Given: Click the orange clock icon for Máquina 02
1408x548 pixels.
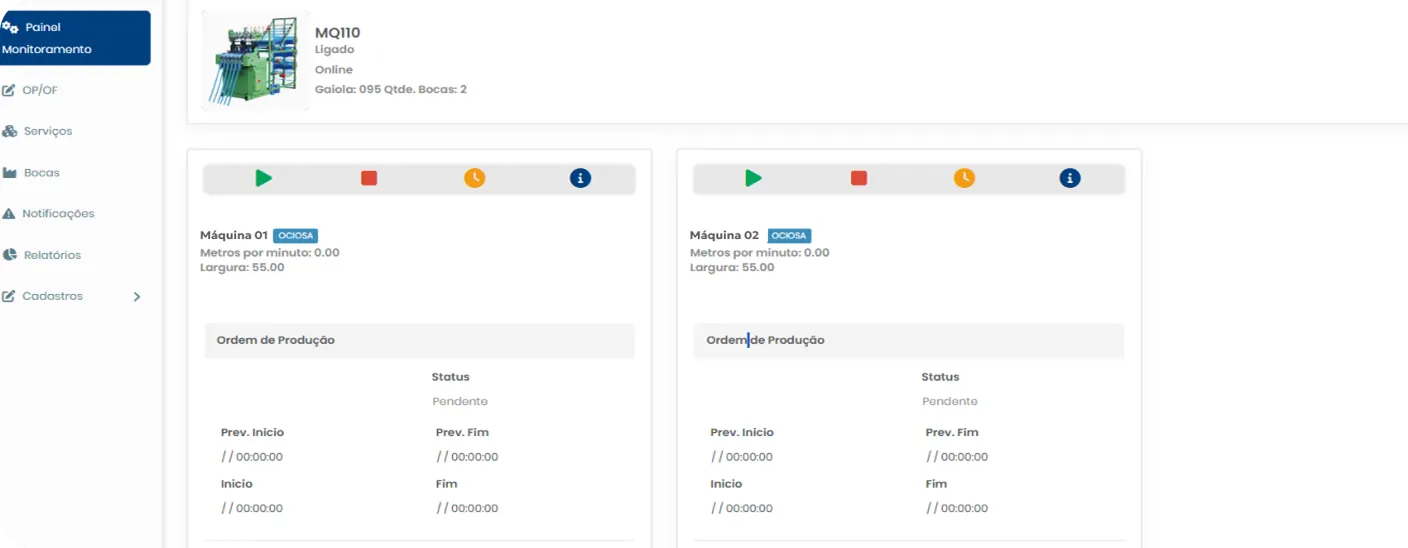Looking at the screenshot, I should click(x=964, y=178).
